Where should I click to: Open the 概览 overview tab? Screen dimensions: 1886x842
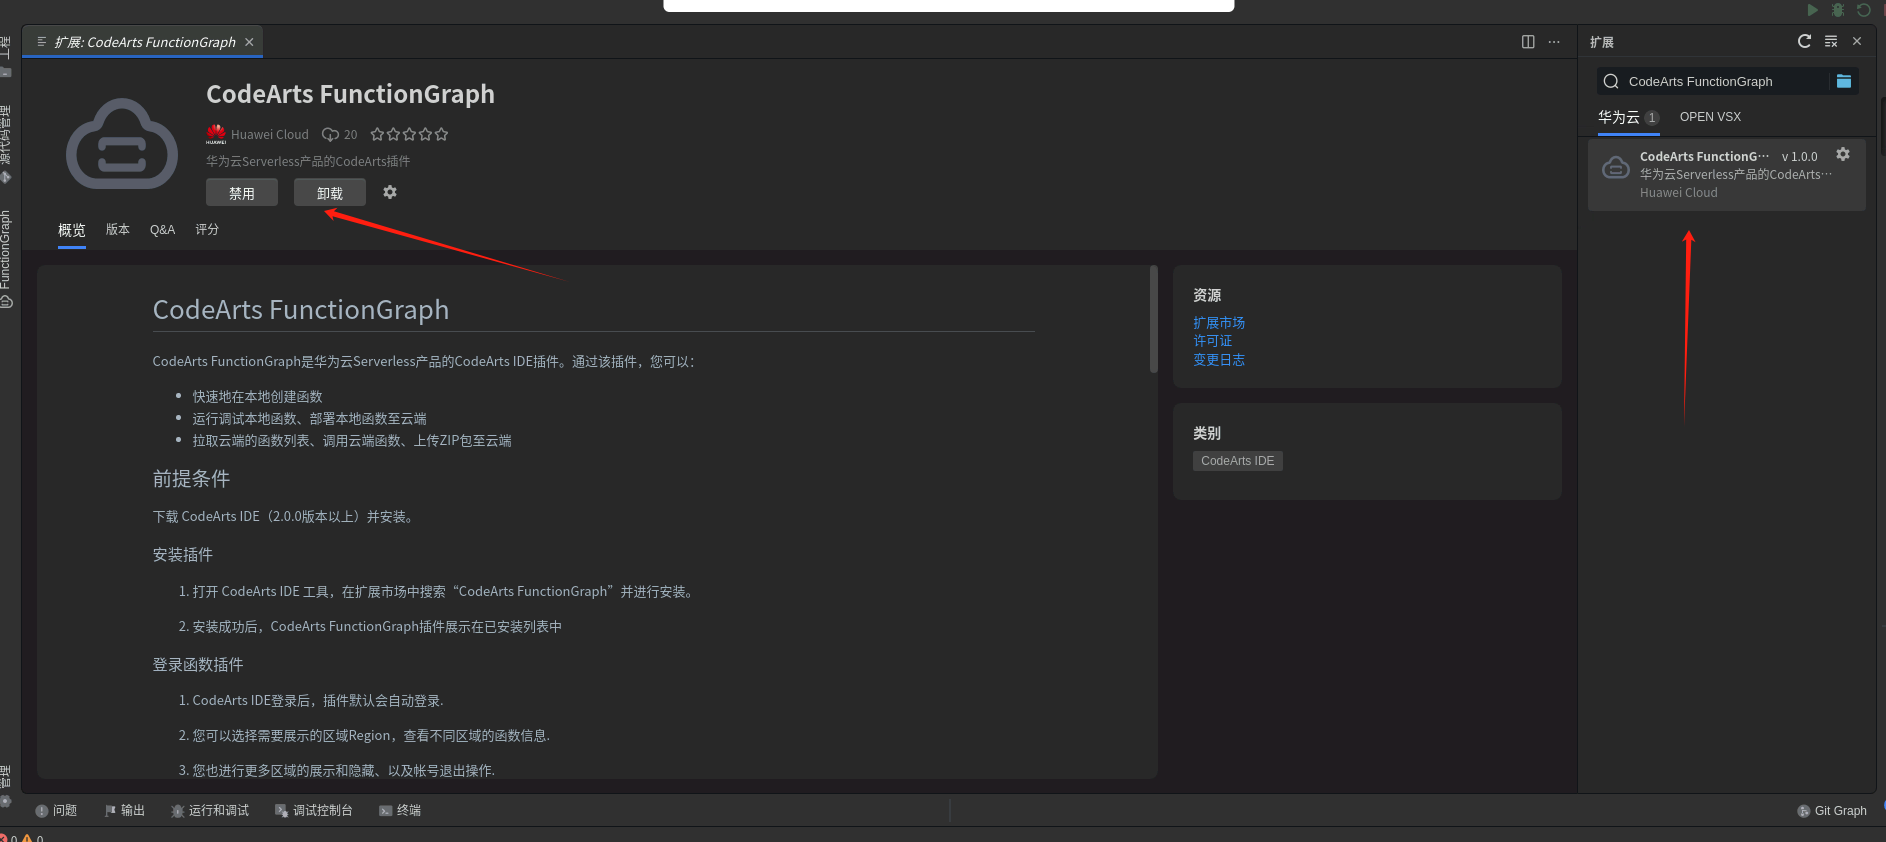tap(72, 230)
